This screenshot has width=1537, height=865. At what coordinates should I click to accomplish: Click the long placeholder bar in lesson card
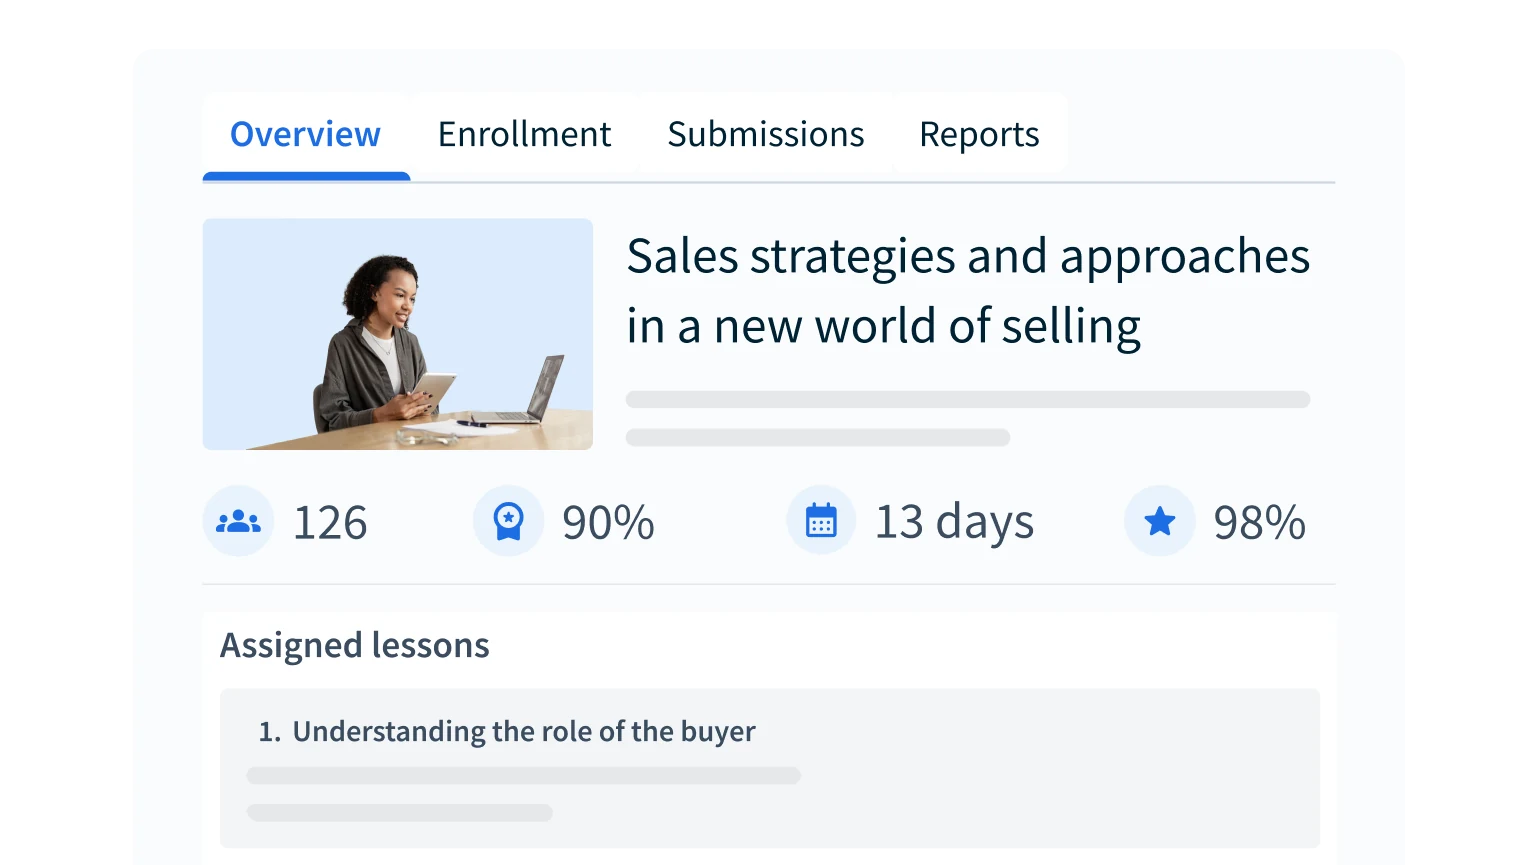523,776
